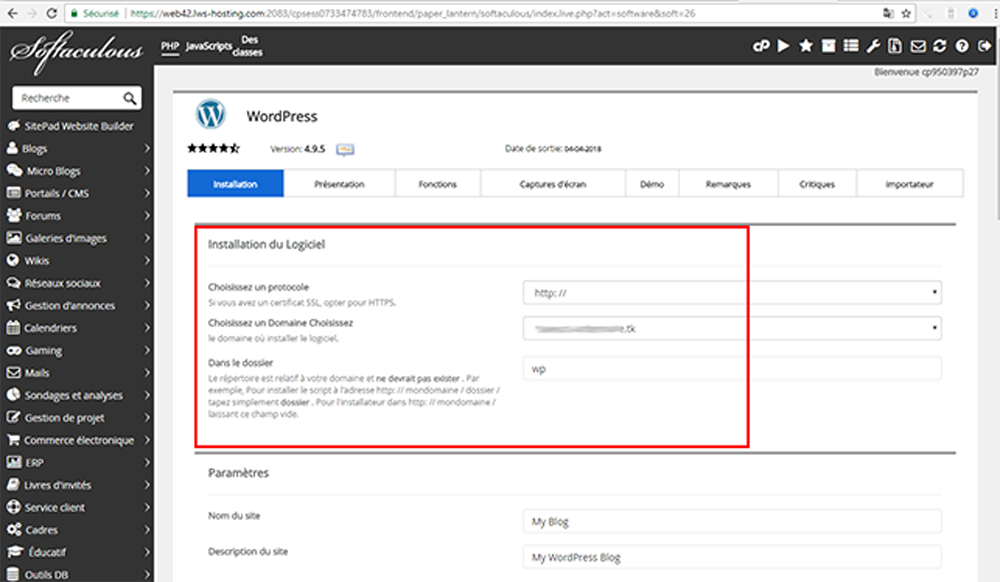Click the Description du site field

(732, 557)
